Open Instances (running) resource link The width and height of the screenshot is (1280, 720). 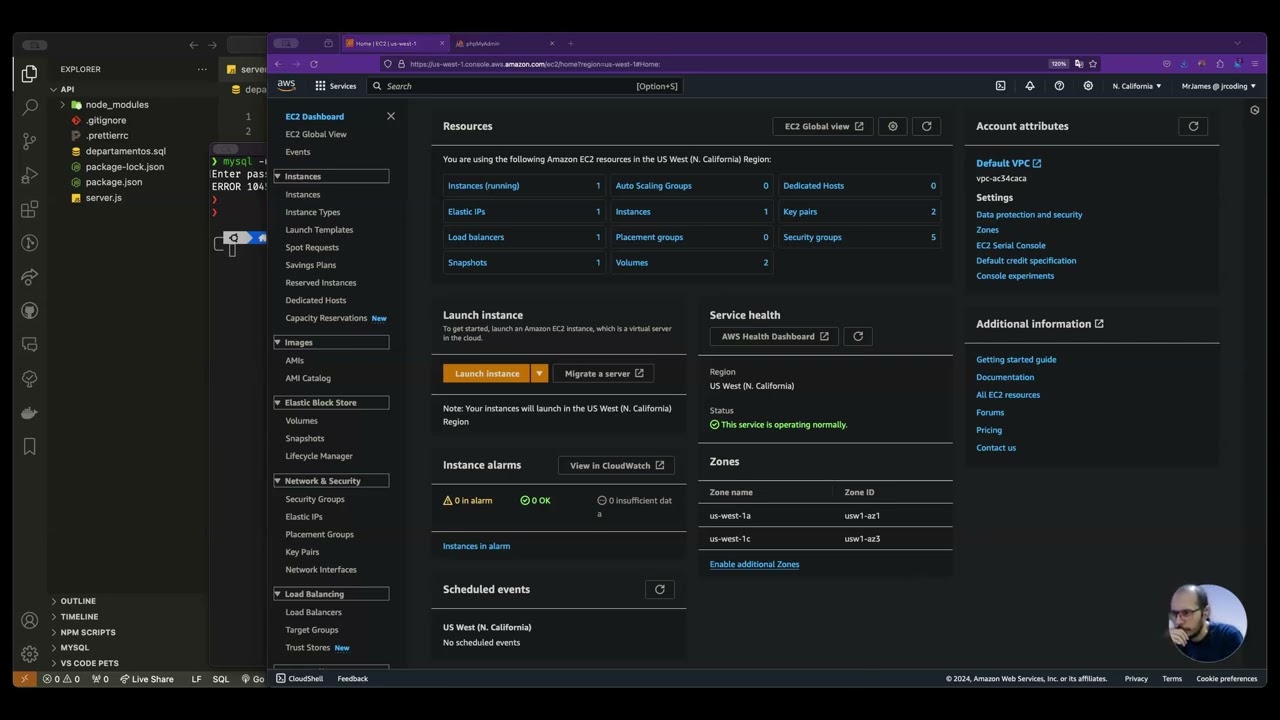(483, 186)
